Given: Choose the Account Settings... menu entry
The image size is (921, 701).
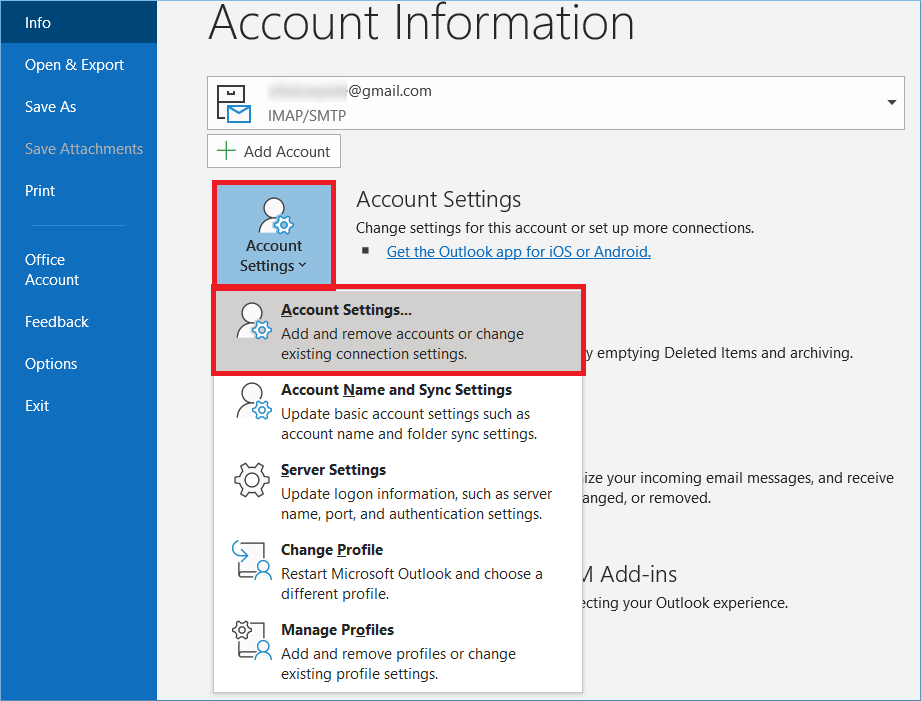Looking at the screenshot, I should pyautogui.click(x=398, y=331).
